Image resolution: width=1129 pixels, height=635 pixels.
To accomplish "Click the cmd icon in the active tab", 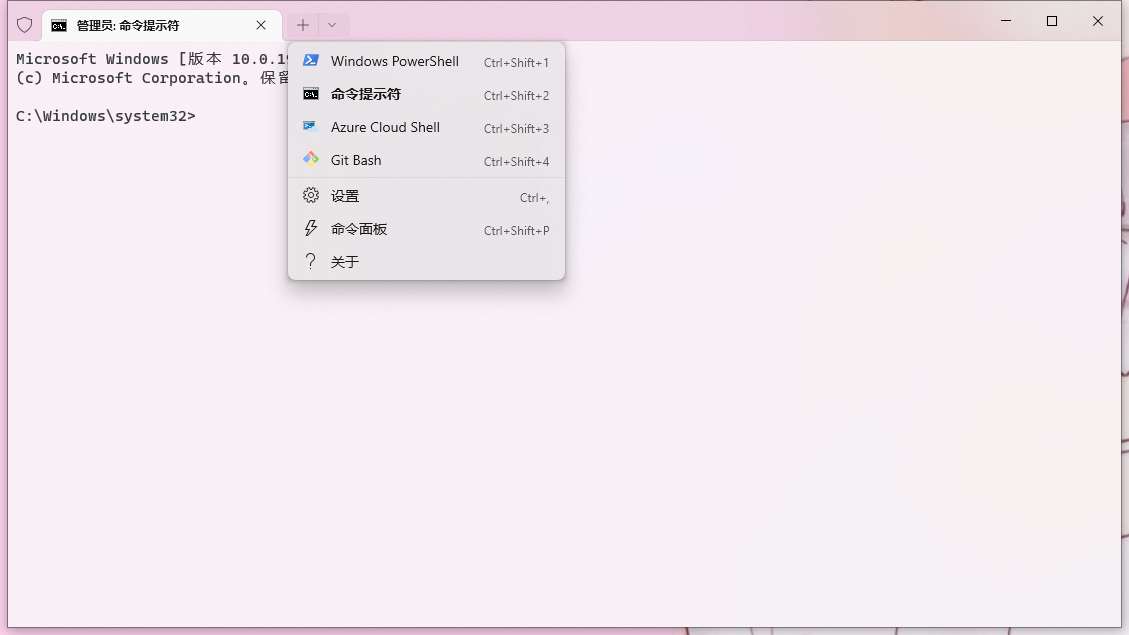I will point(59,25).
